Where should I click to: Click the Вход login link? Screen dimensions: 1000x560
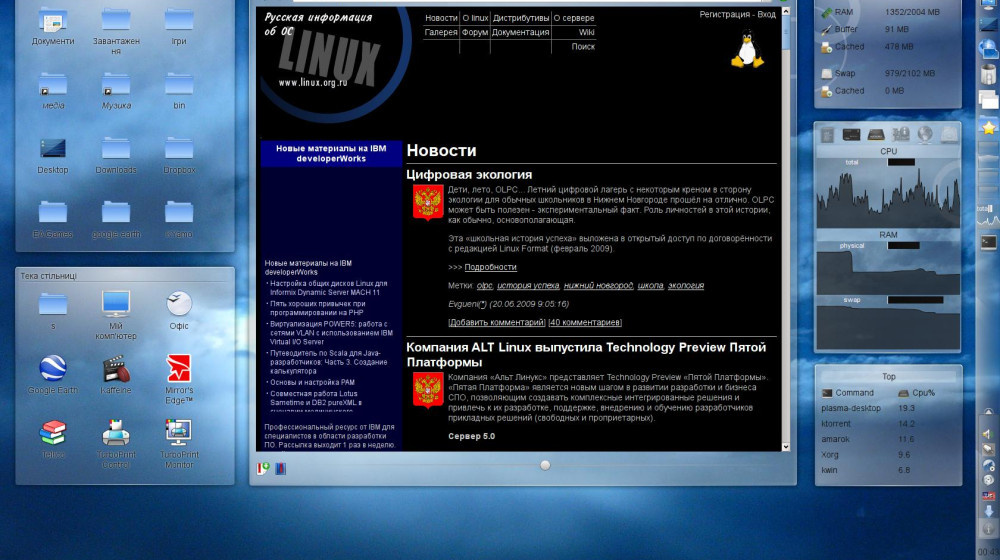click(x=767, y=14)
